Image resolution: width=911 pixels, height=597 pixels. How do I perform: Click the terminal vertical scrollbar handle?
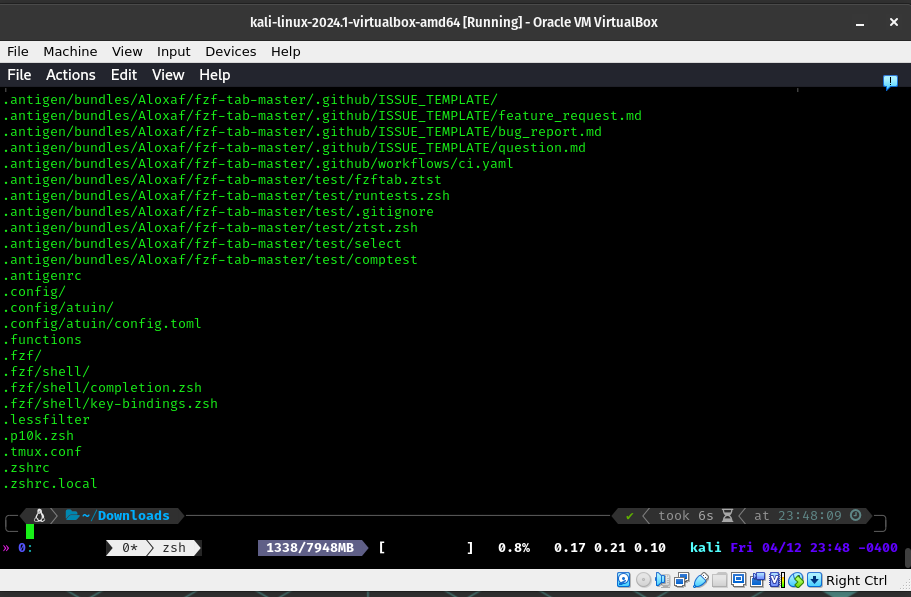point(906,557)
